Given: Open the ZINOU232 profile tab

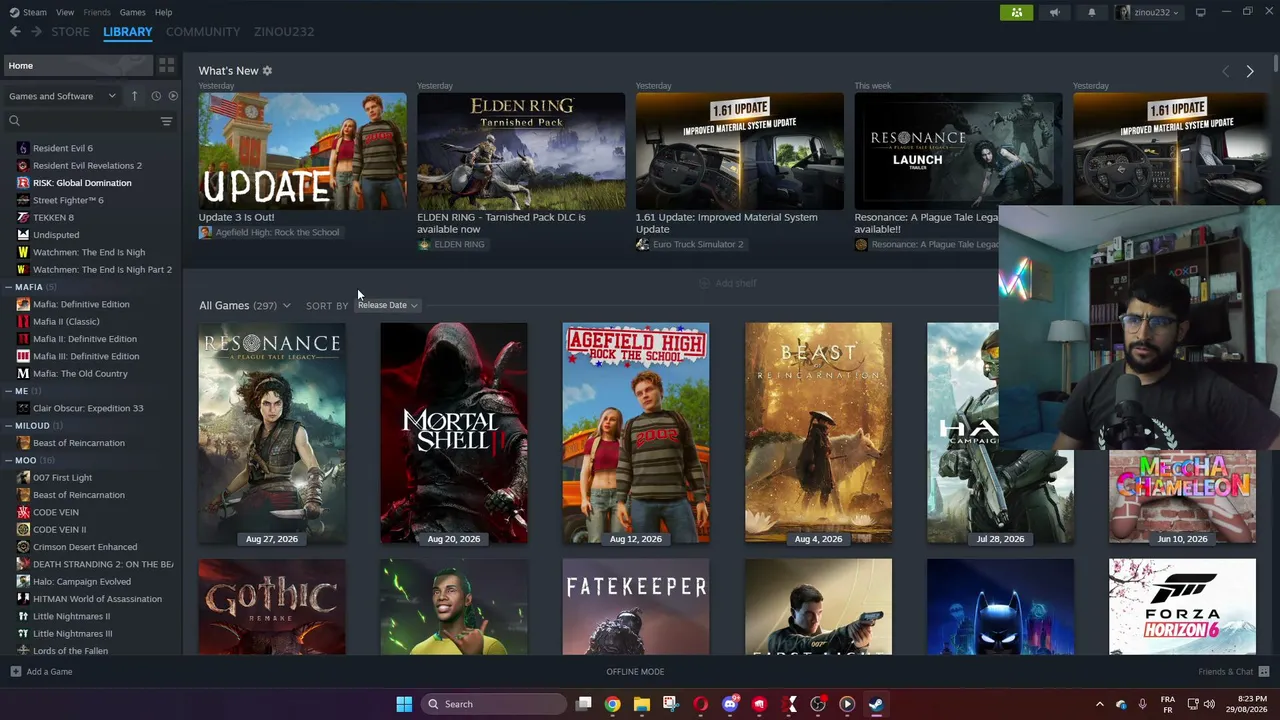Looking at the screenshot, I should coord(284,32).
